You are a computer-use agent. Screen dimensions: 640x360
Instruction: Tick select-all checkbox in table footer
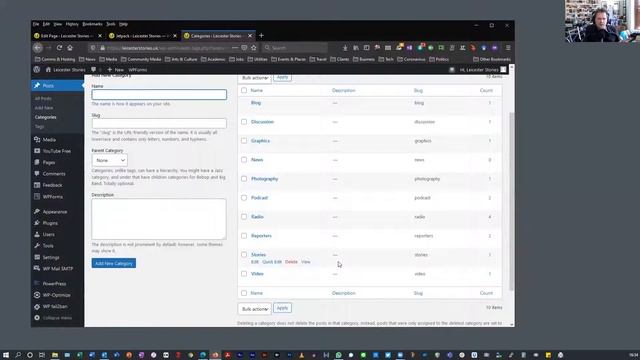pyautogui.click(x=244, y=293)
